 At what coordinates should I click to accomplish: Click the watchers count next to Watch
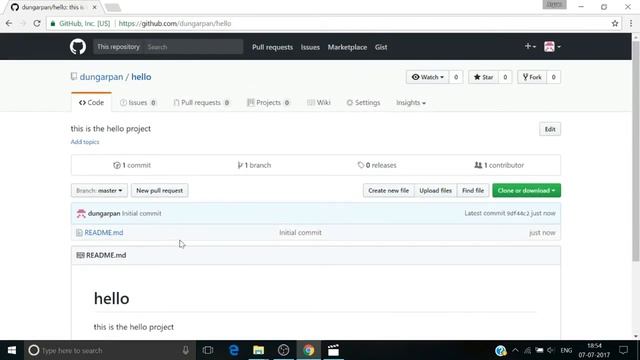(456, 77)
